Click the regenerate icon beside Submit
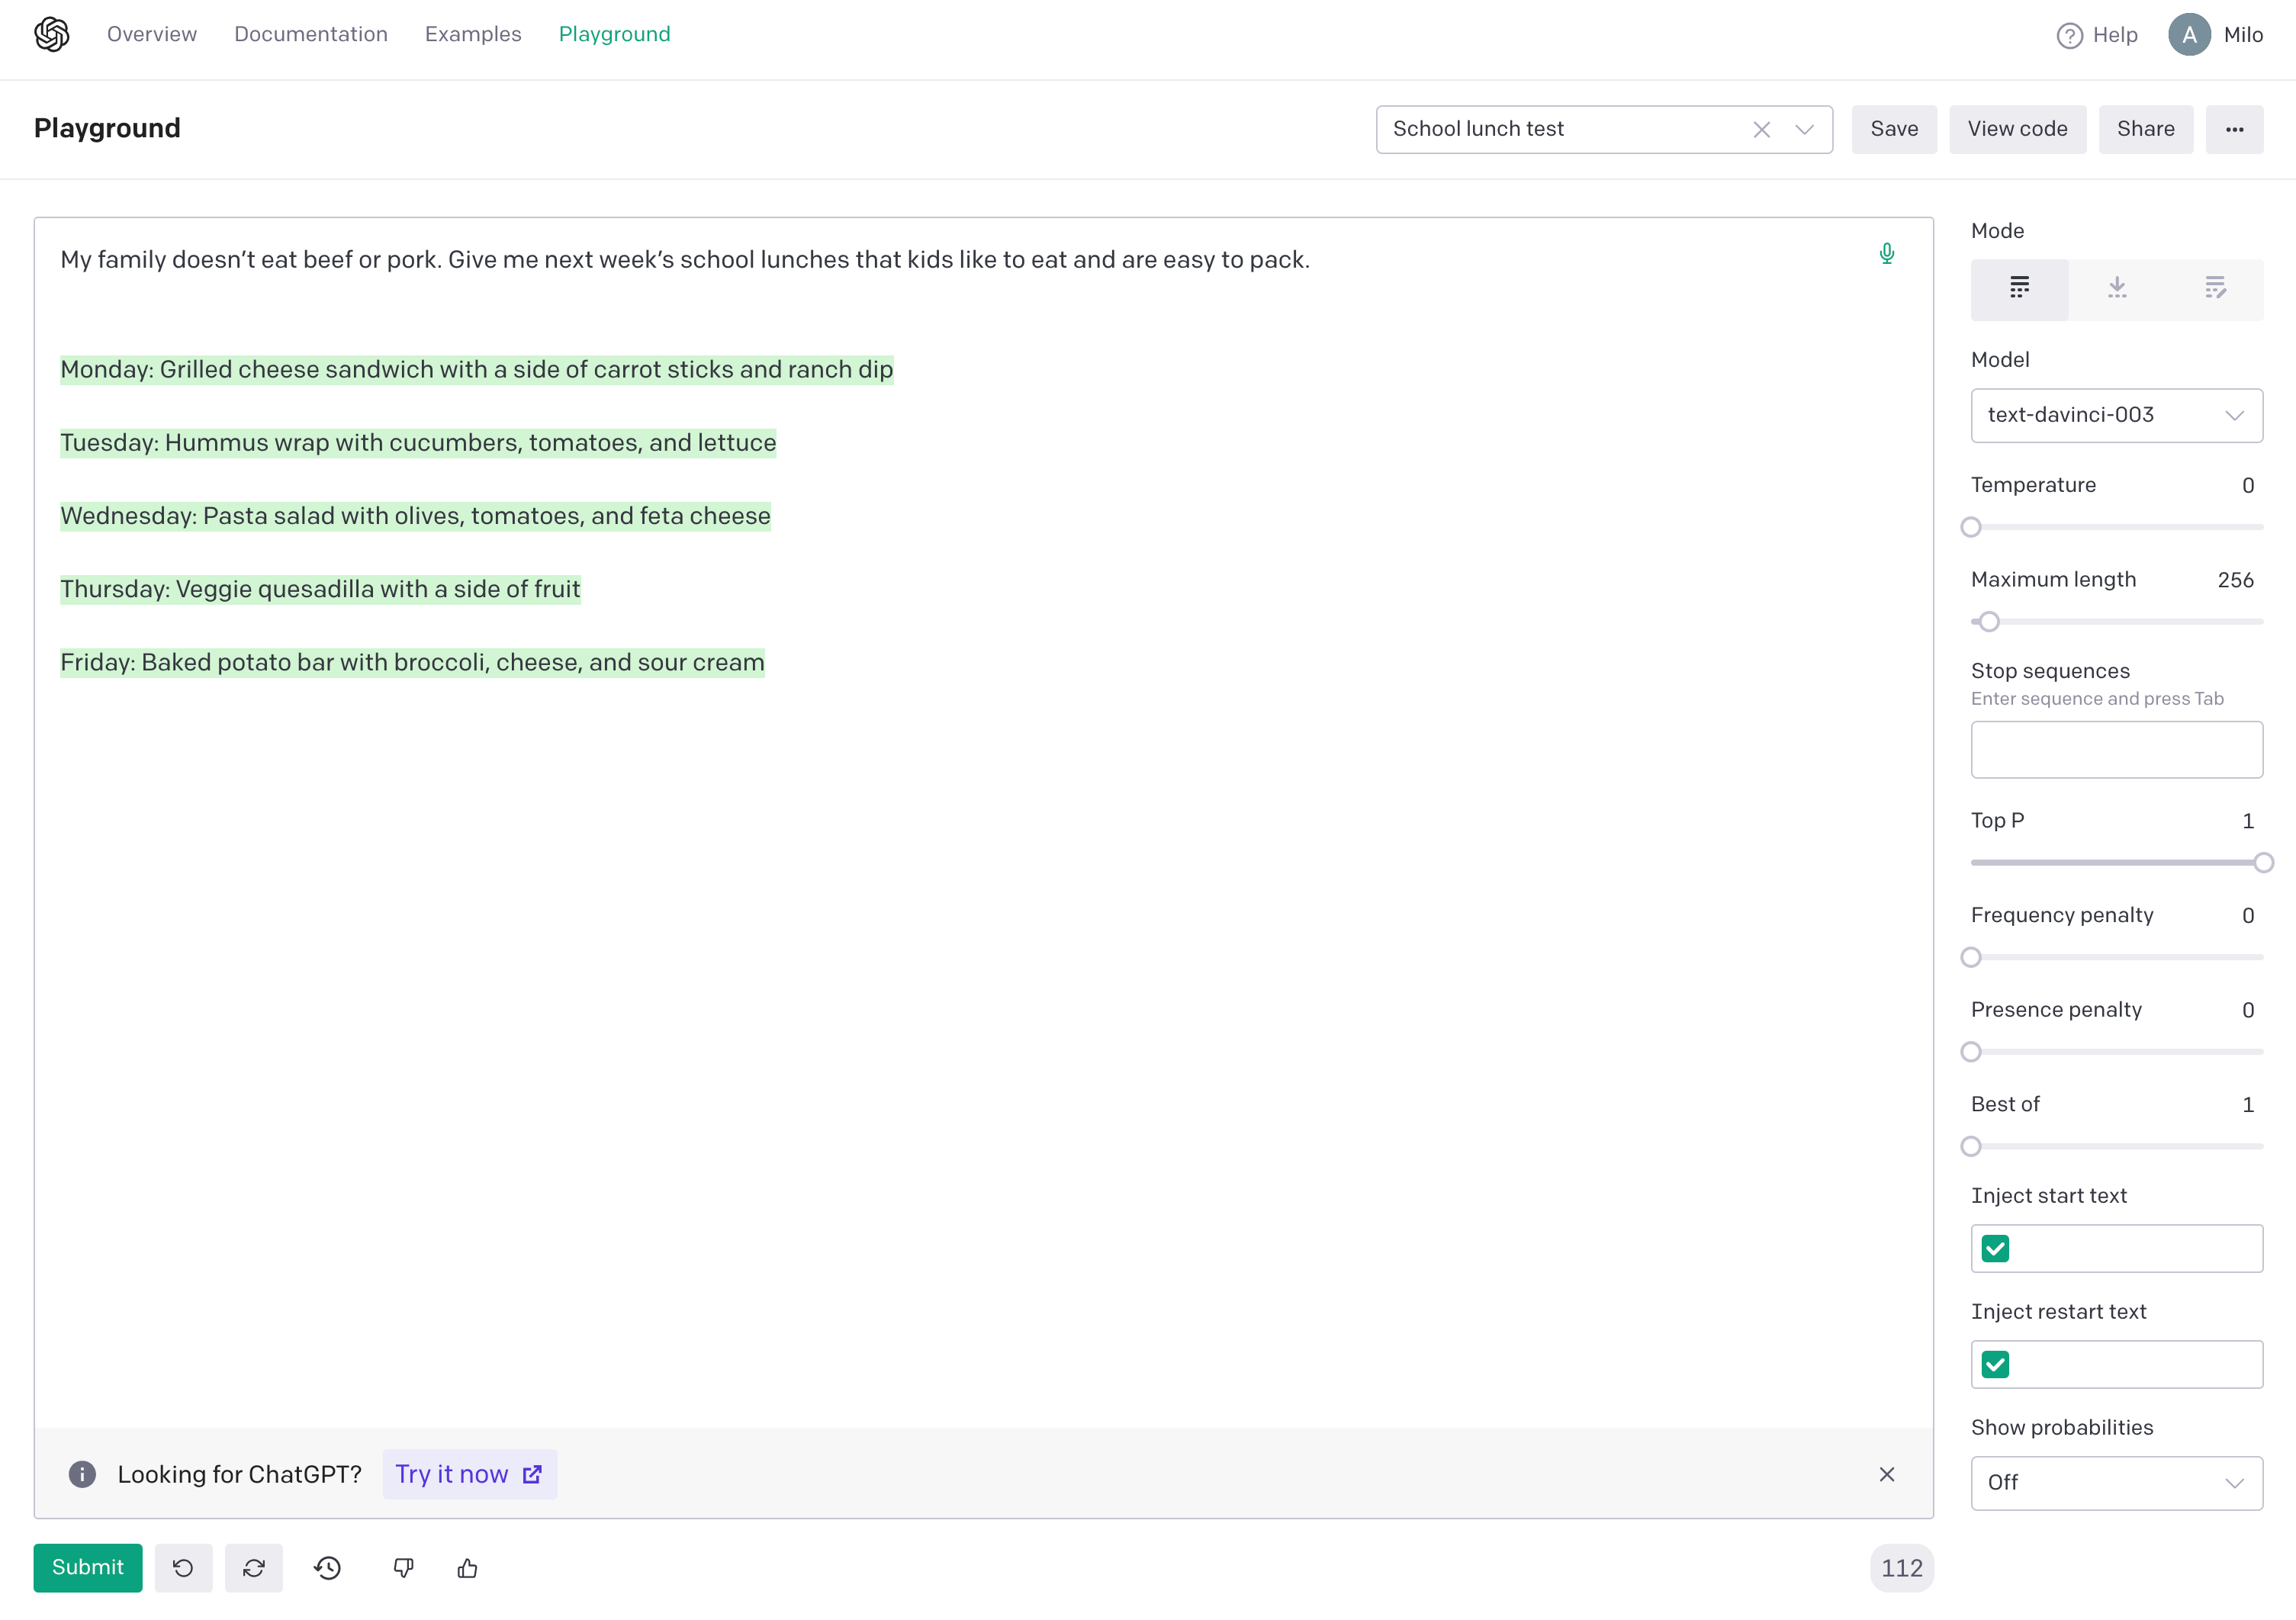2296x1620 pixels. click(x=254, y=1567)
